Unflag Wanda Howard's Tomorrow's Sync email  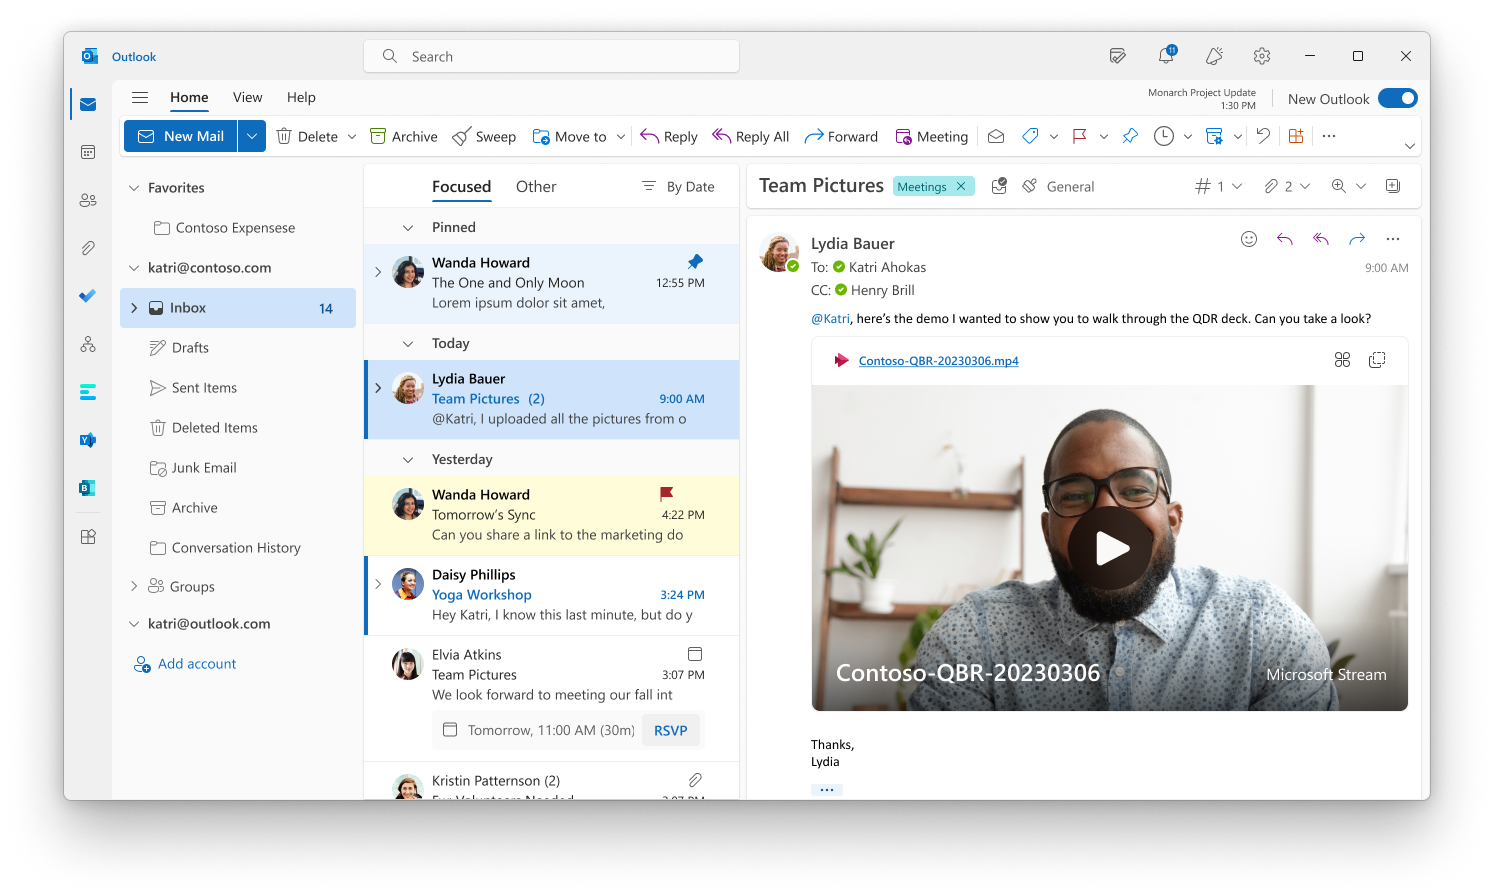[x=665, y=493]
